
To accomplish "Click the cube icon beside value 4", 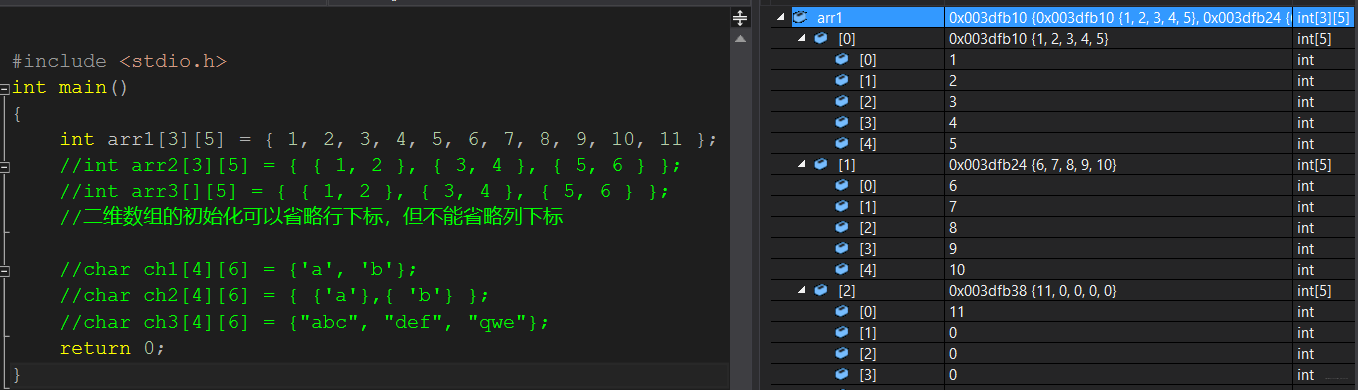I will tap(842, 123).
